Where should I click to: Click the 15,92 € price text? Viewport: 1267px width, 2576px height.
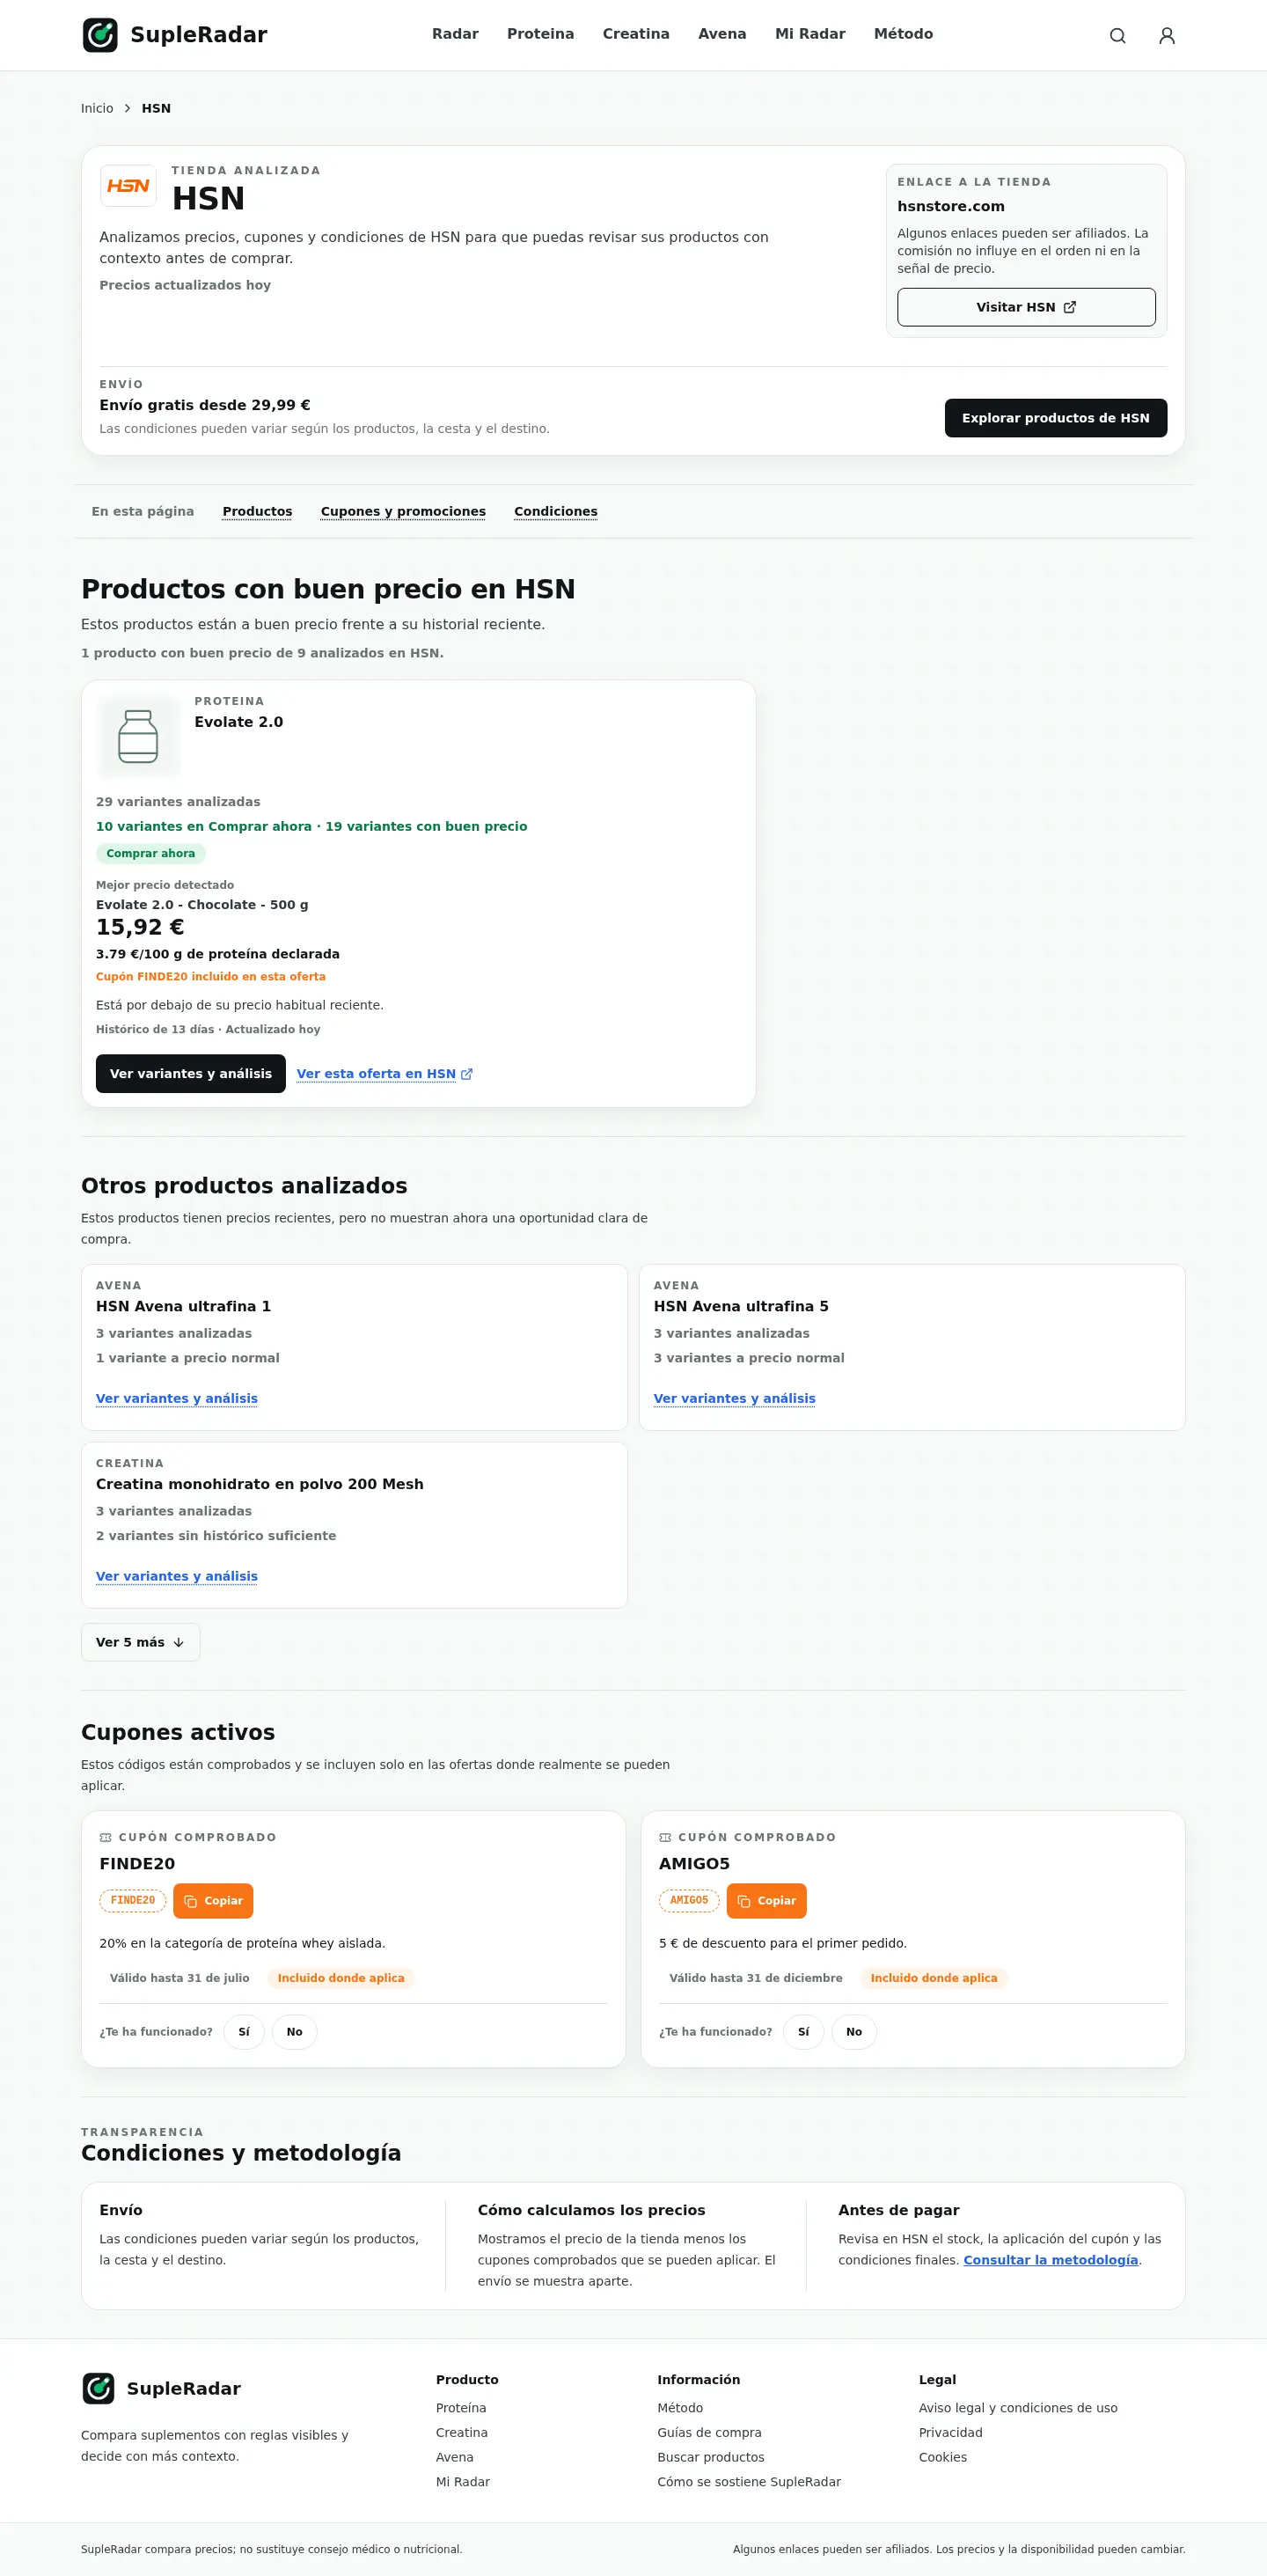pos(140,927)
